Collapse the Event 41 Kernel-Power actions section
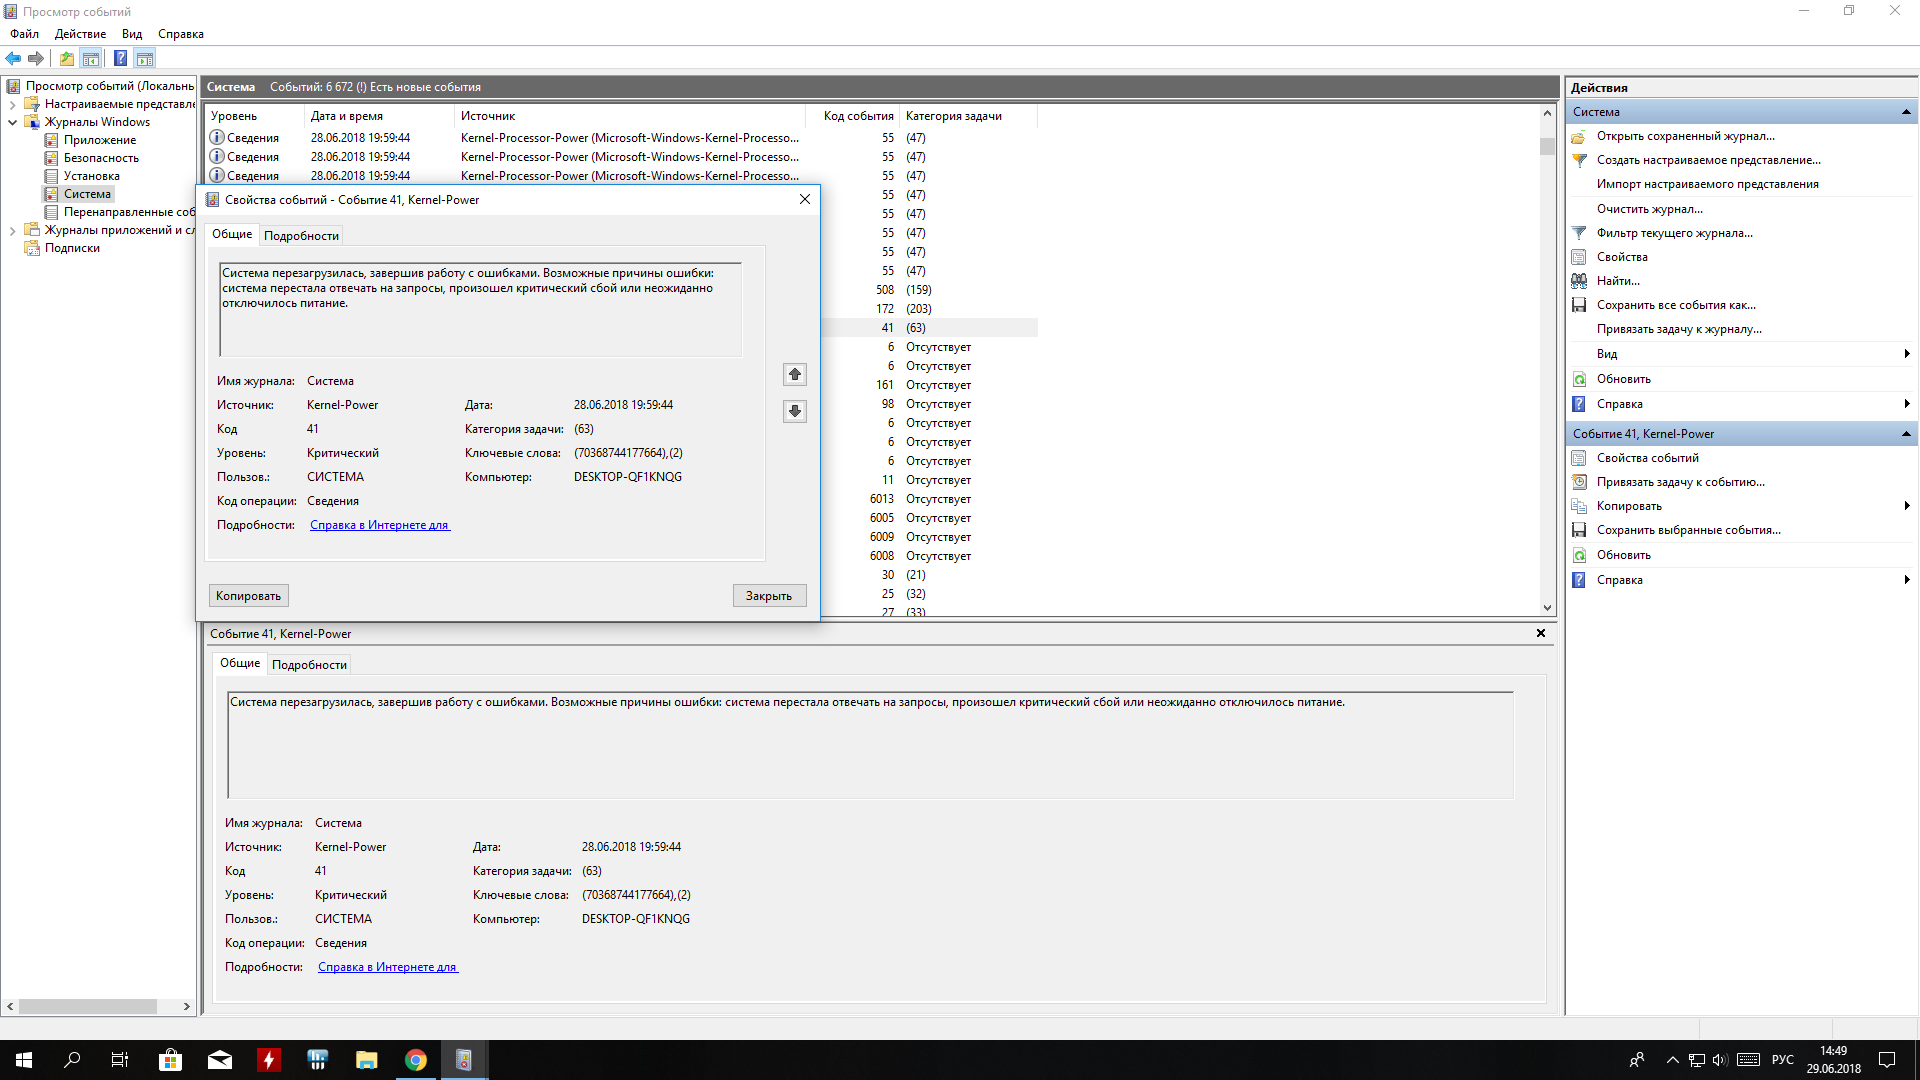Image resolution: width=1920 pixels, height=1080 pixels. click(x=1906, y=434)
